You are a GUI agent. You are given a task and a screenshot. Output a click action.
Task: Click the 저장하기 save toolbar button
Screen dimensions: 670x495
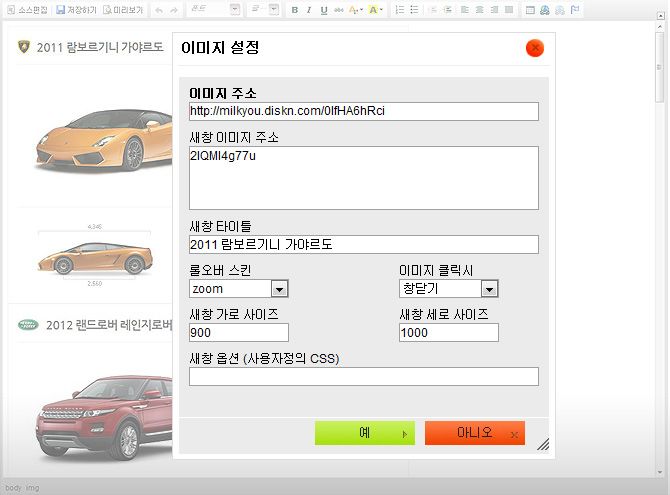(x=76, y=10)
